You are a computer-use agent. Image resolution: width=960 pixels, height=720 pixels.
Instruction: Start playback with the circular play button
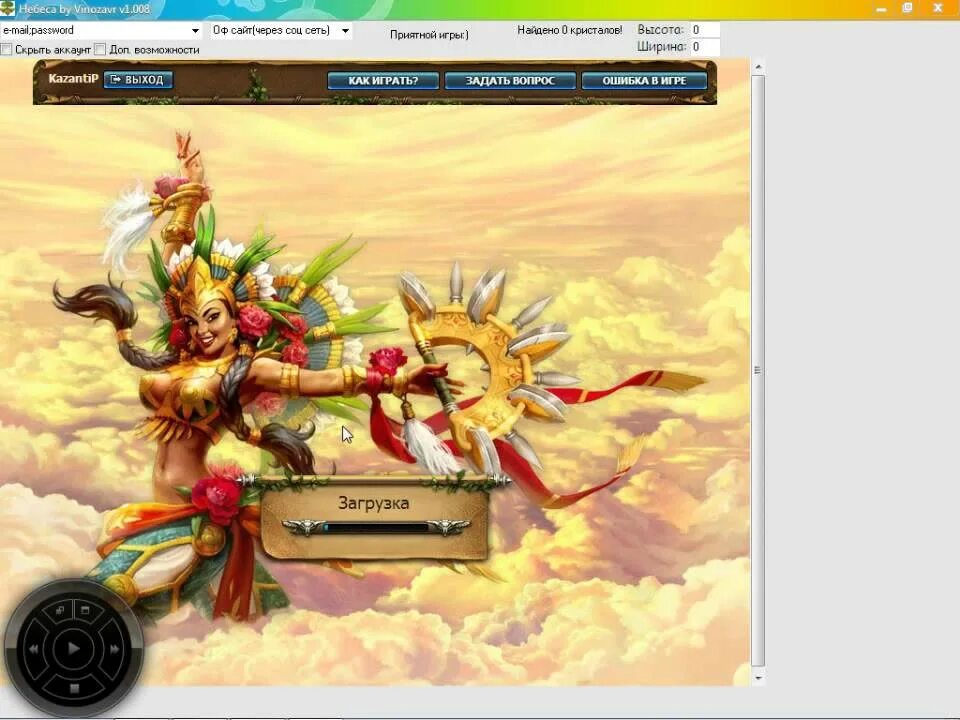(x=73, y=648)
